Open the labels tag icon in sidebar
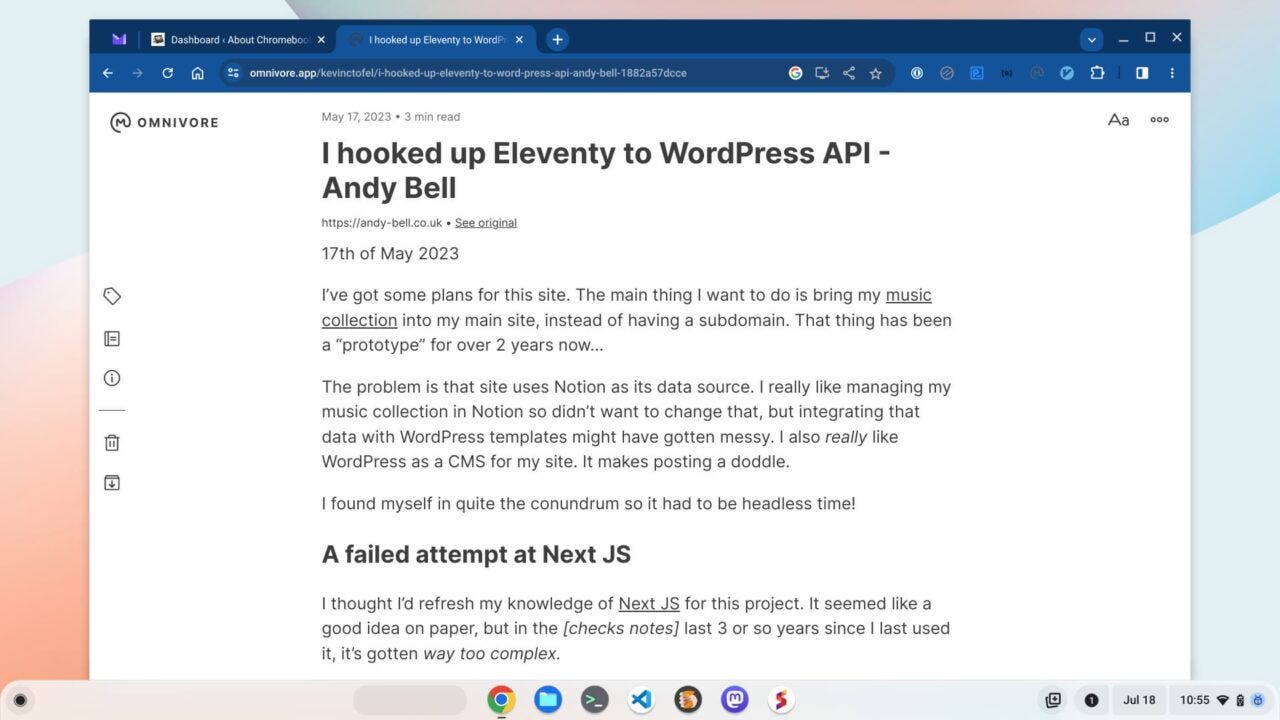 [112, 296]
